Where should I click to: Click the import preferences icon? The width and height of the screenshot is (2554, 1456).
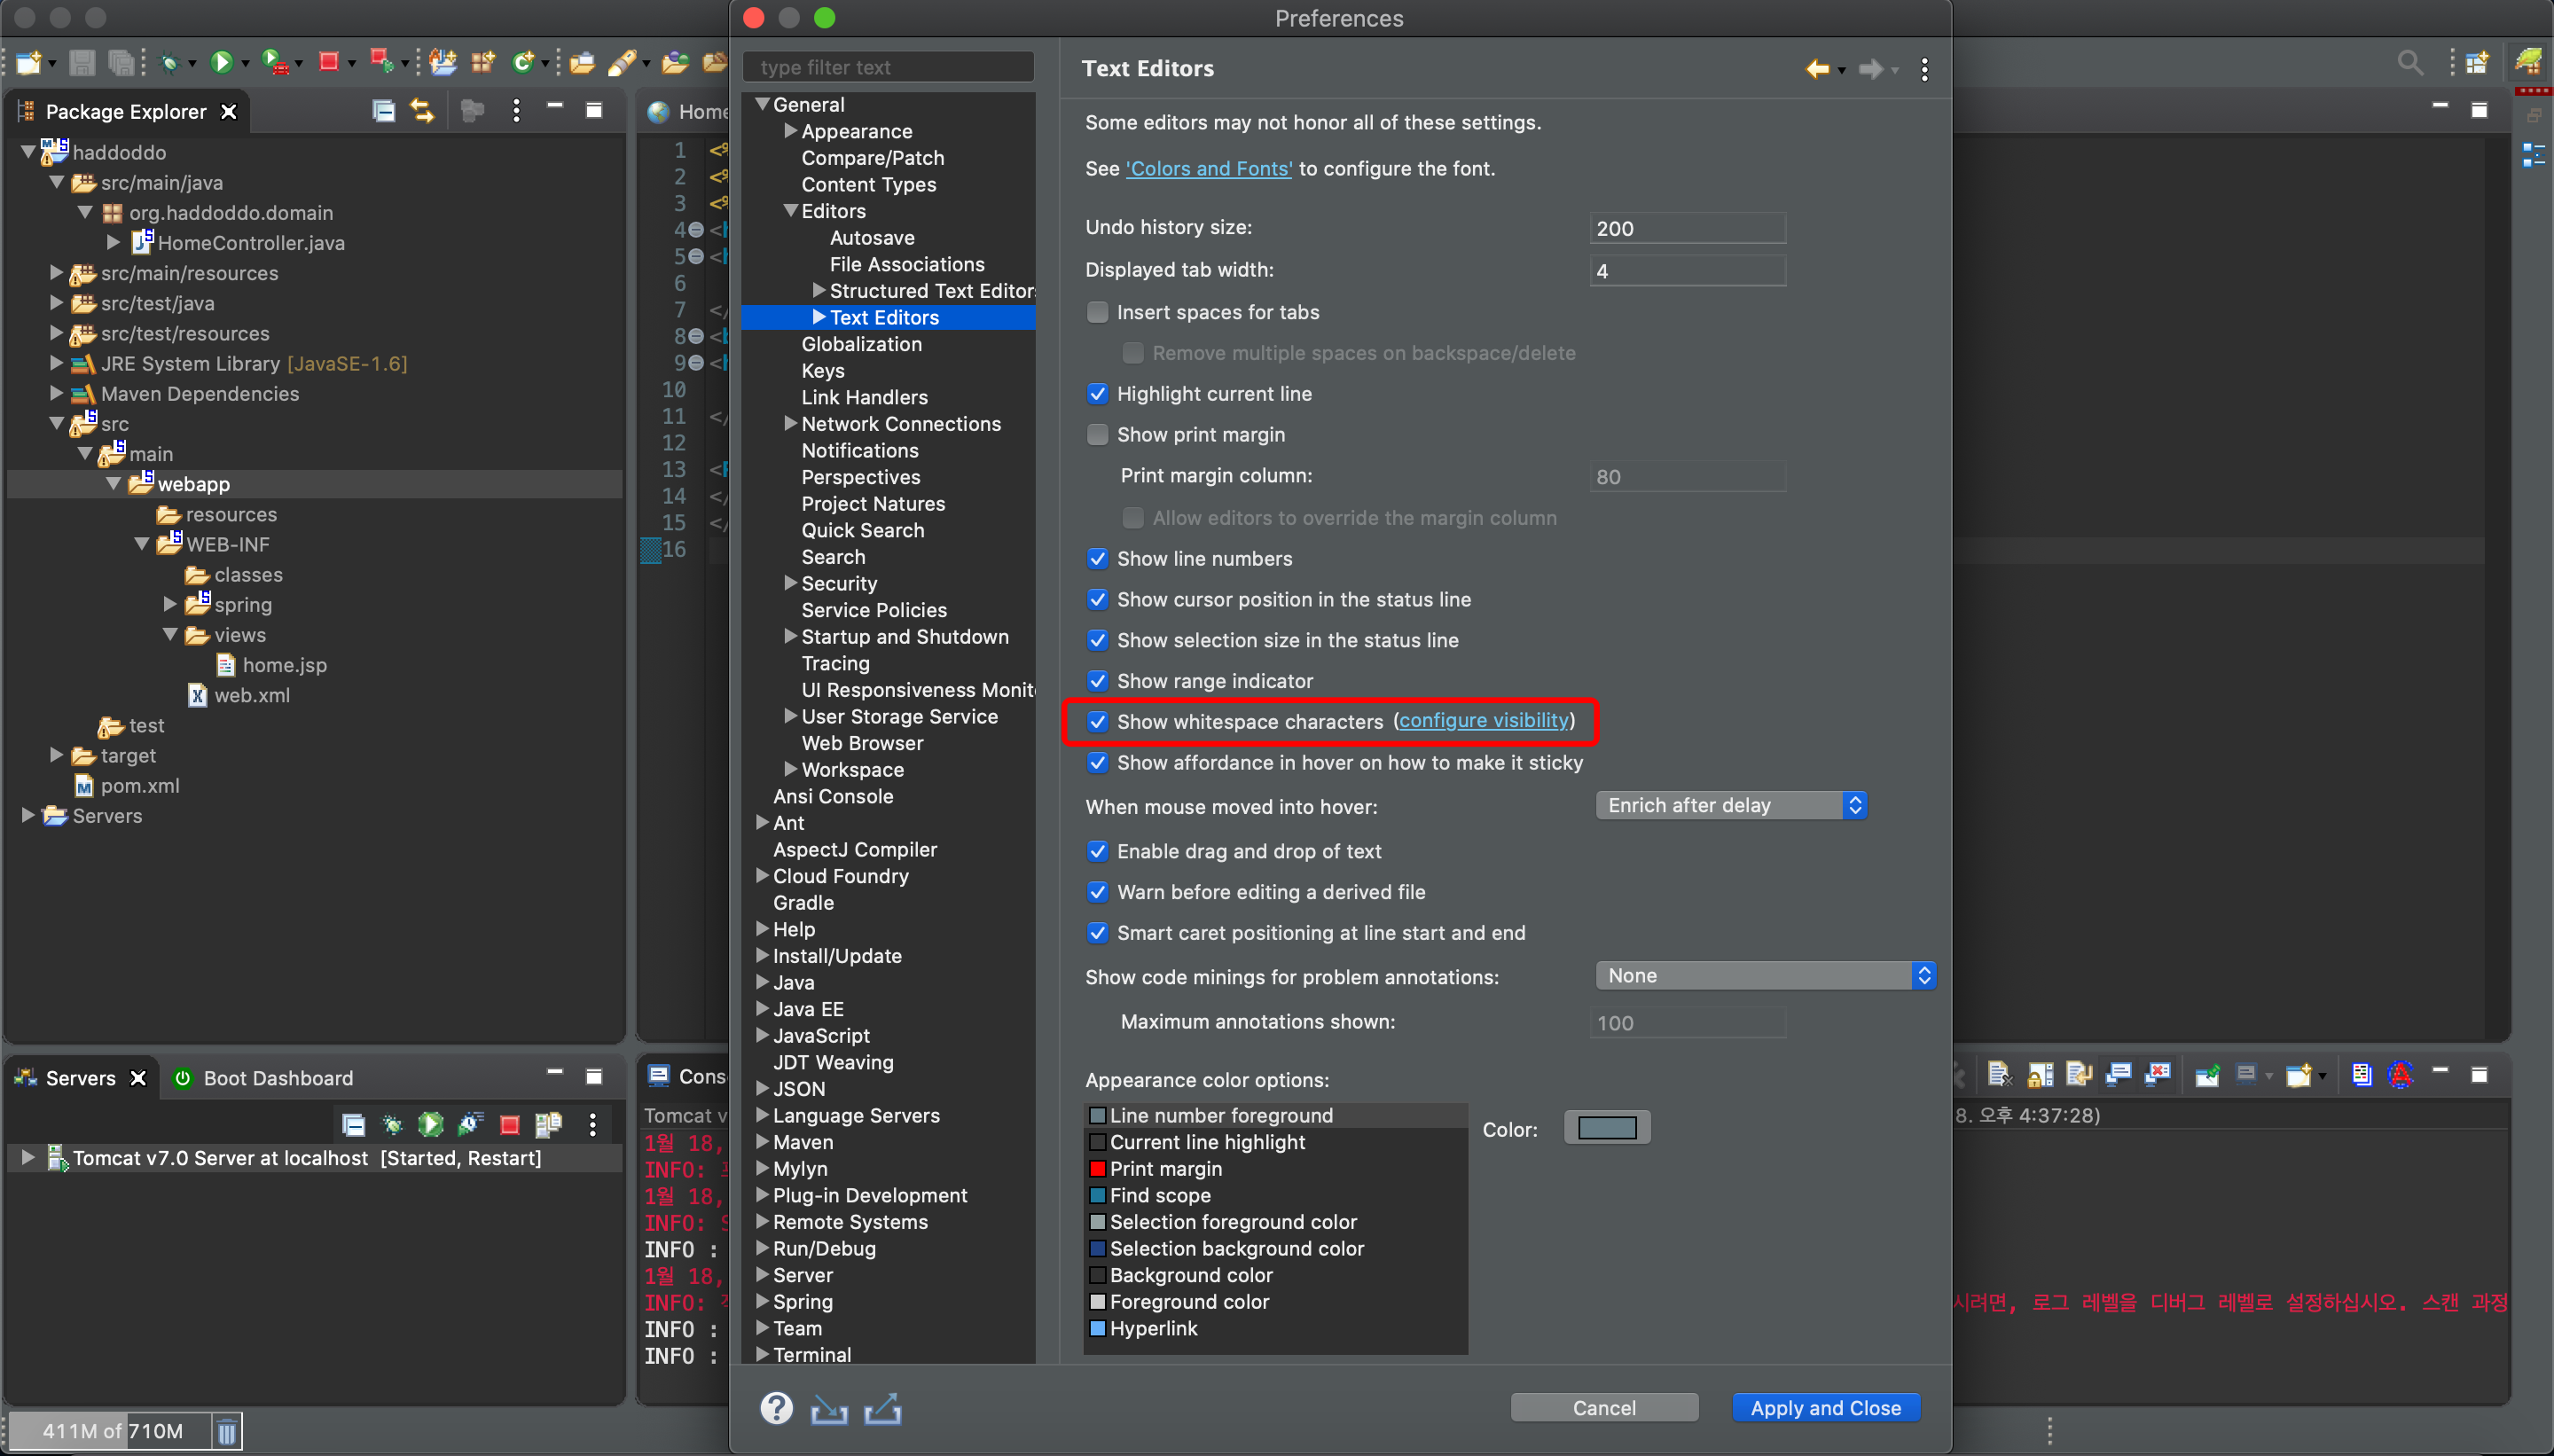pos(829,1409)
